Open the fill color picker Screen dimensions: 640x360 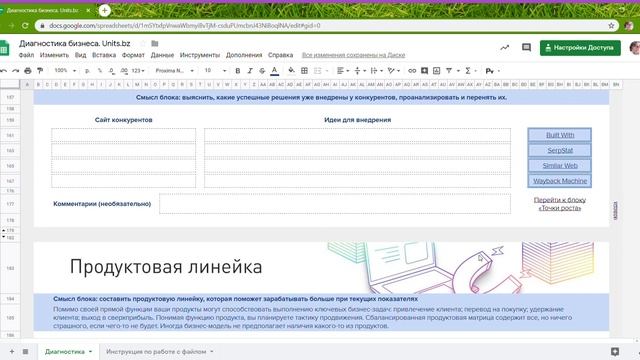coord(291,71)
